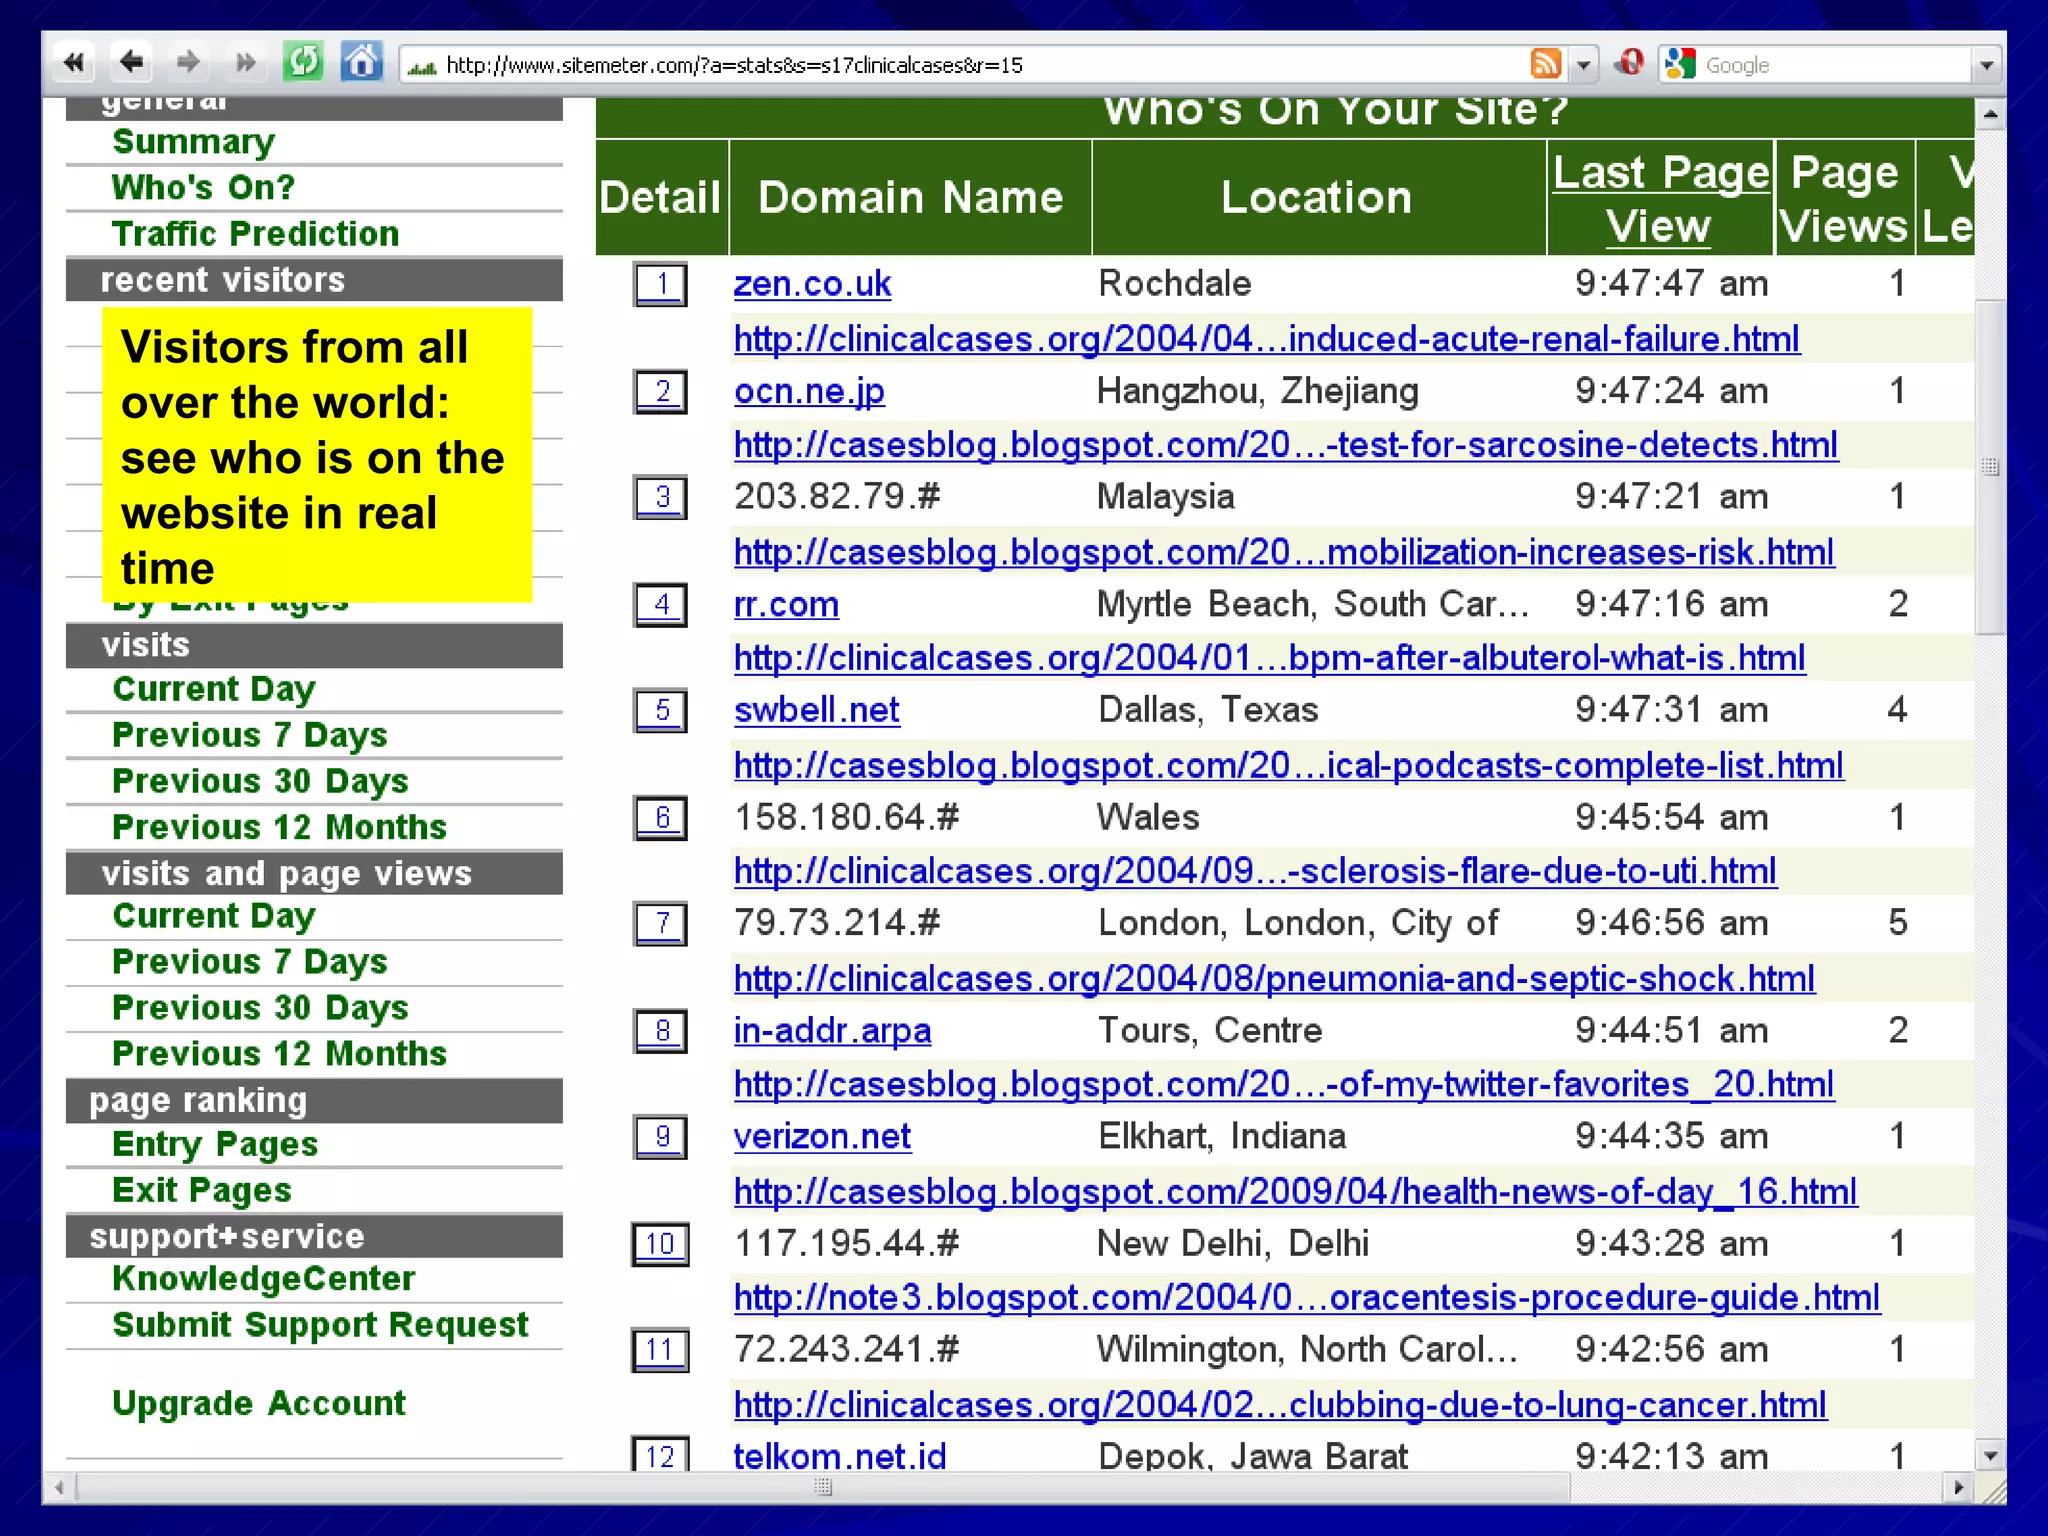Open Exit Pages ranking
This screenshot has height=1536, width=2048.
202,1190
